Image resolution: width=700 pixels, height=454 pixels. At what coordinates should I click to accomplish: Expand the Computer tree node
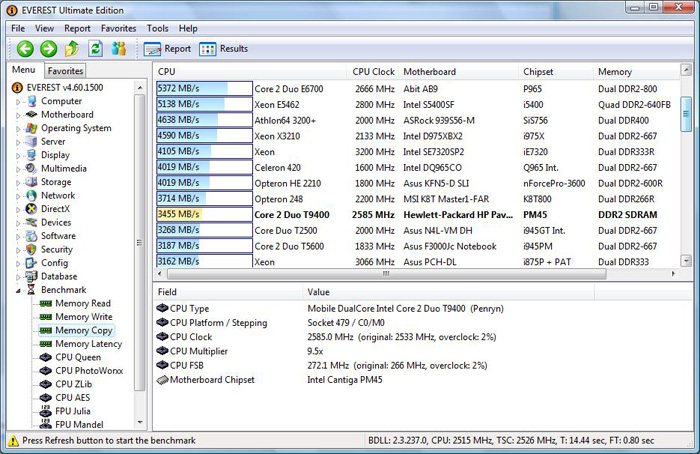17,101
